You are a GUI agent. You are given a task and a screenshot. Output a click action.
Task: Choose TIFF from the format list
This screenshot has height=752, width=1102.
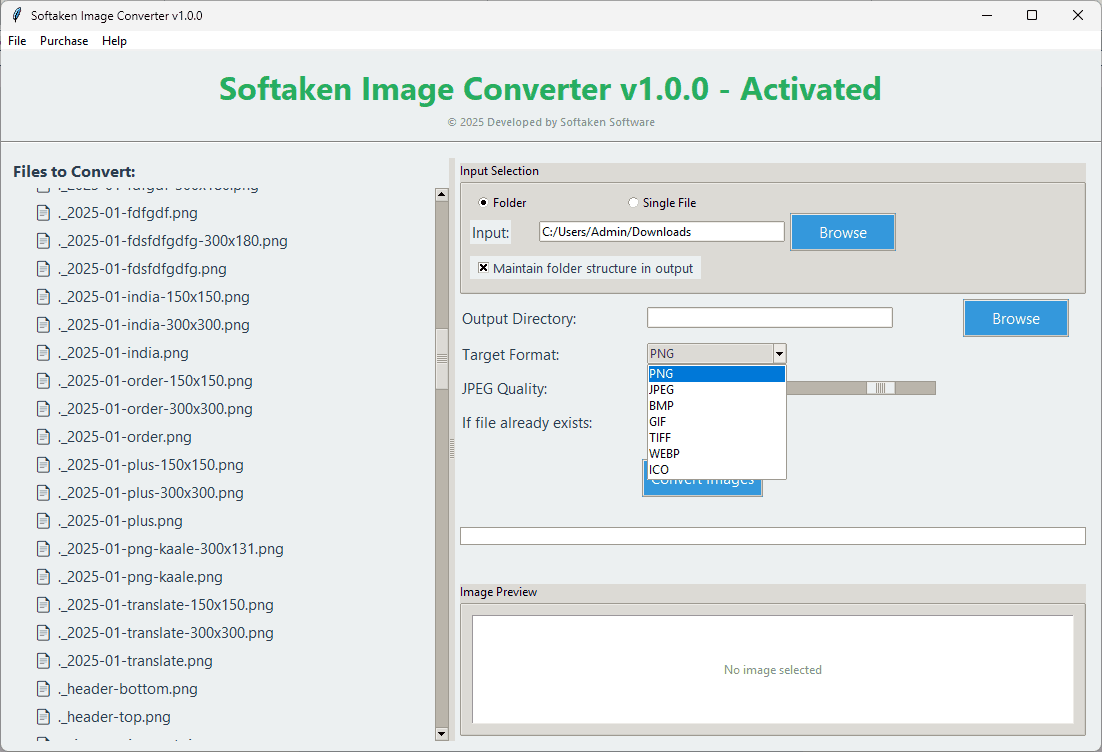pos(716,438)
